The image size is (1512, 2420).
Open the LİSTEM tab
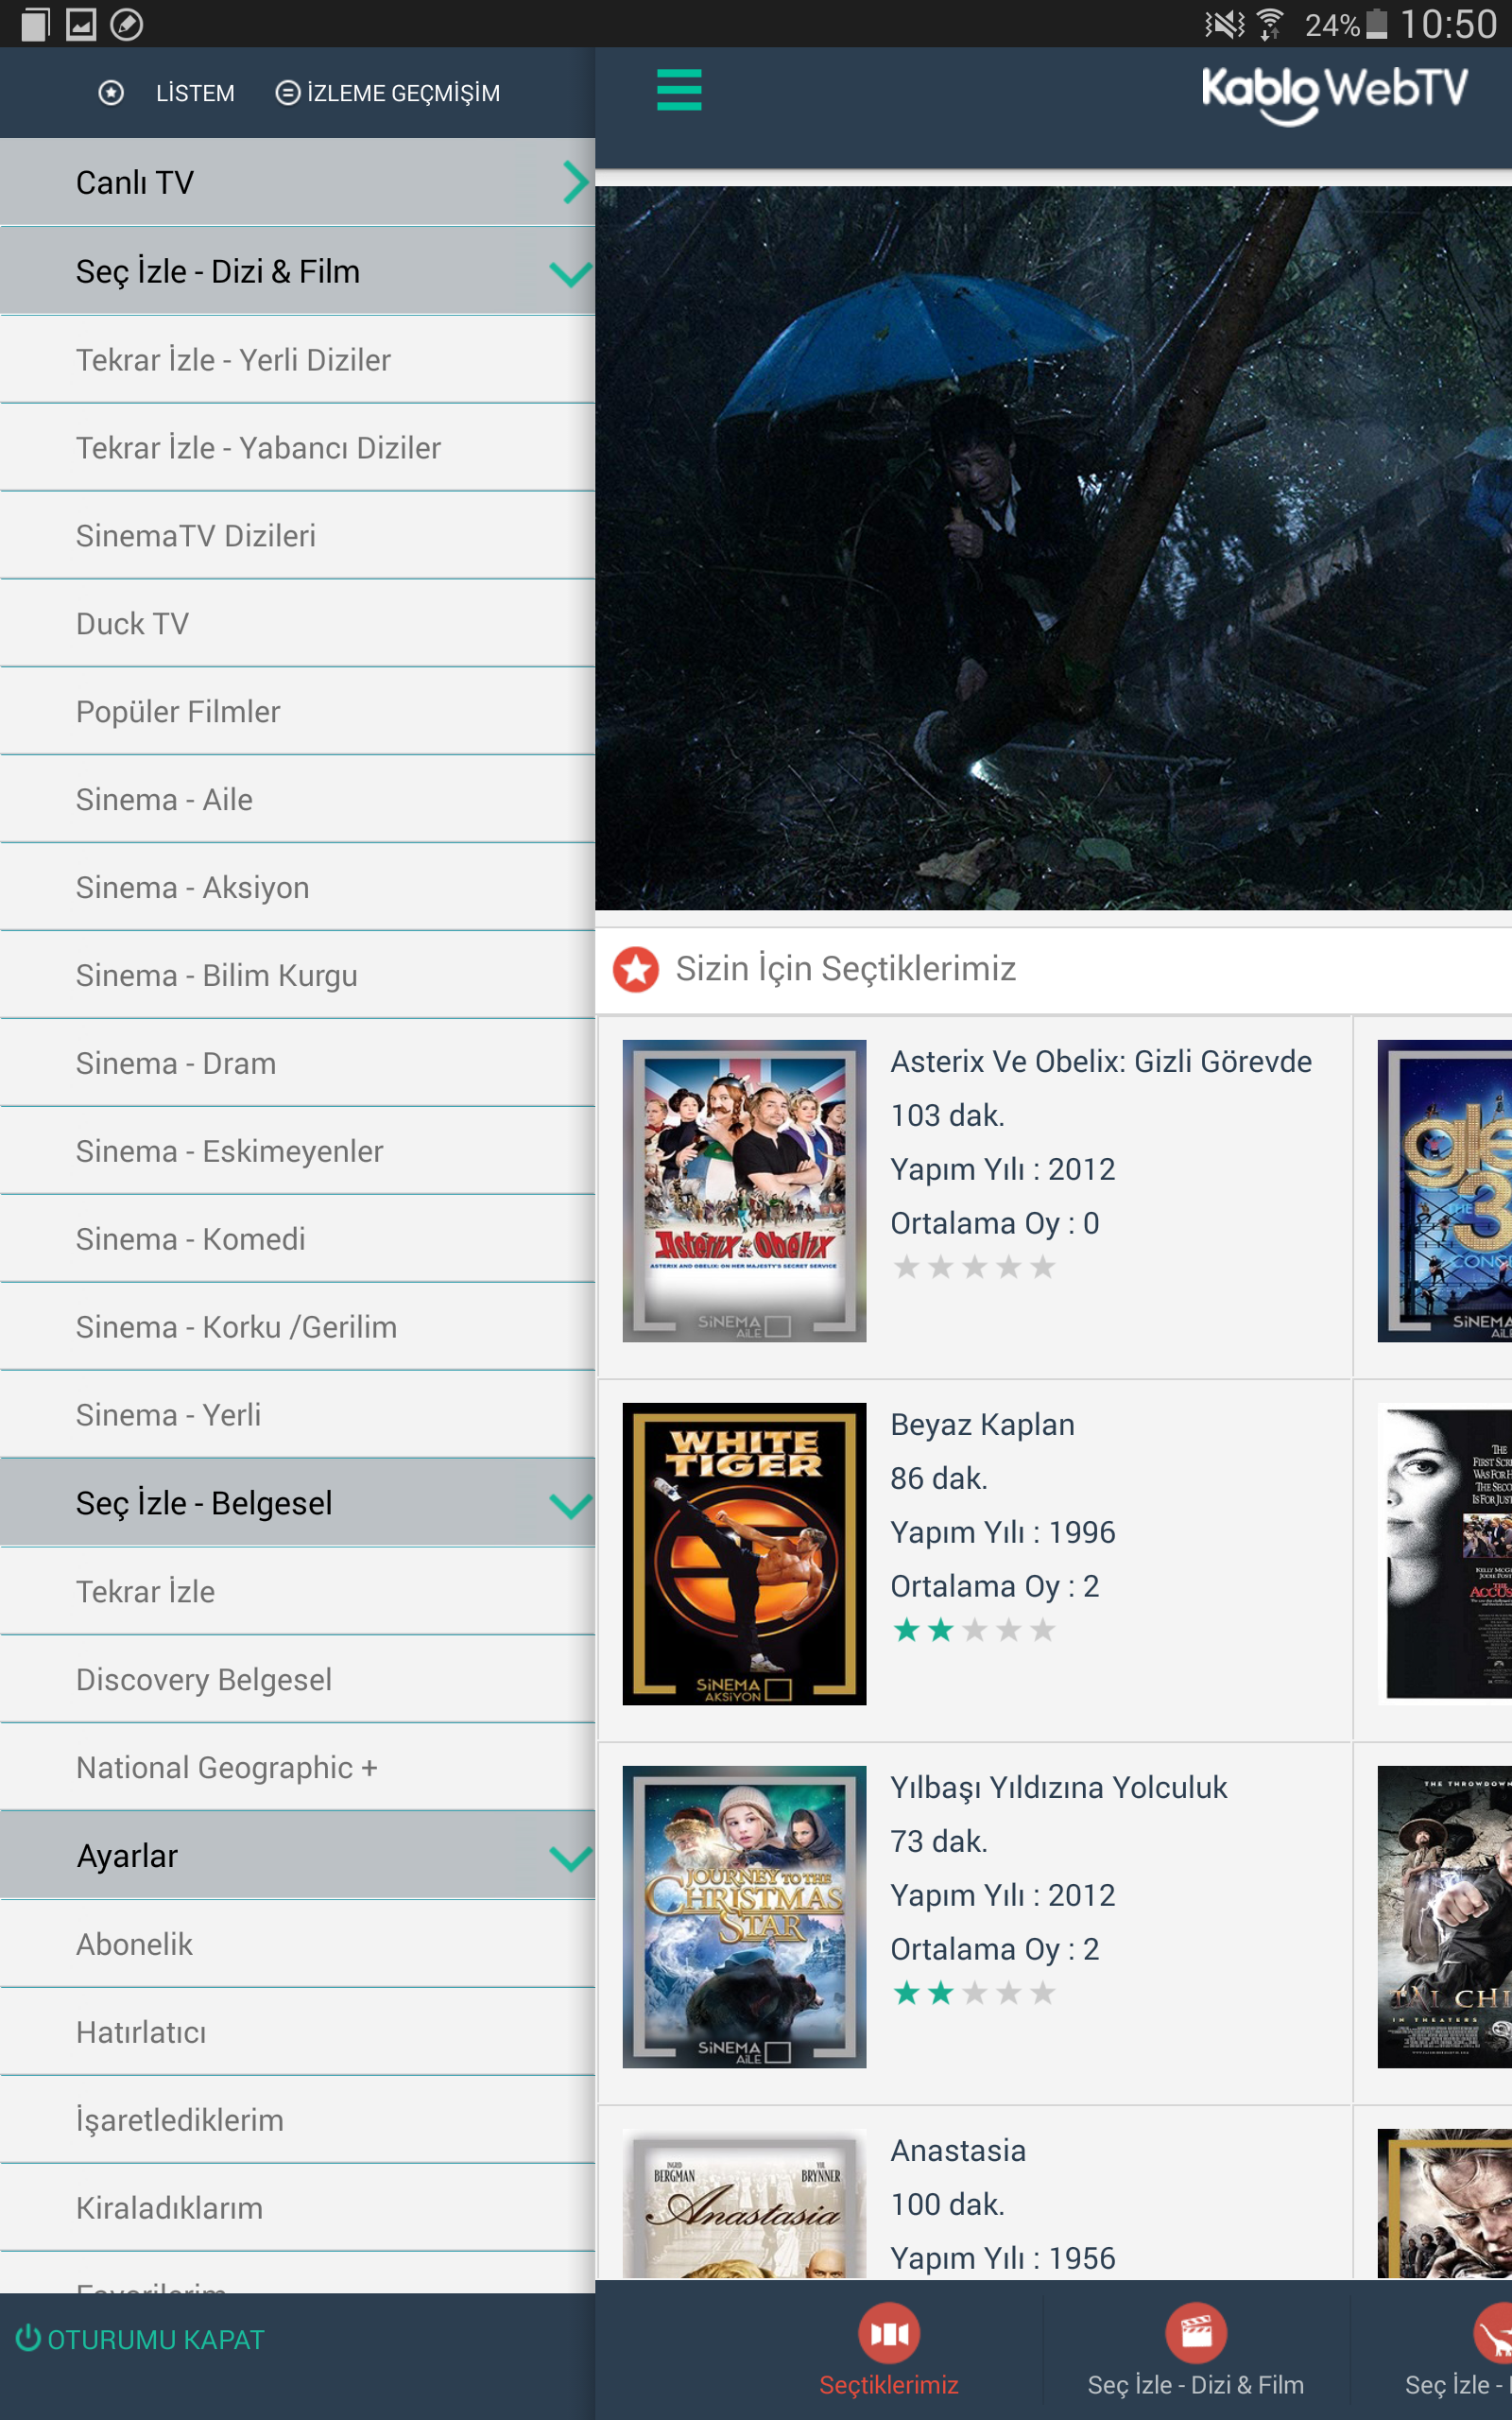[x=195, y=93]
